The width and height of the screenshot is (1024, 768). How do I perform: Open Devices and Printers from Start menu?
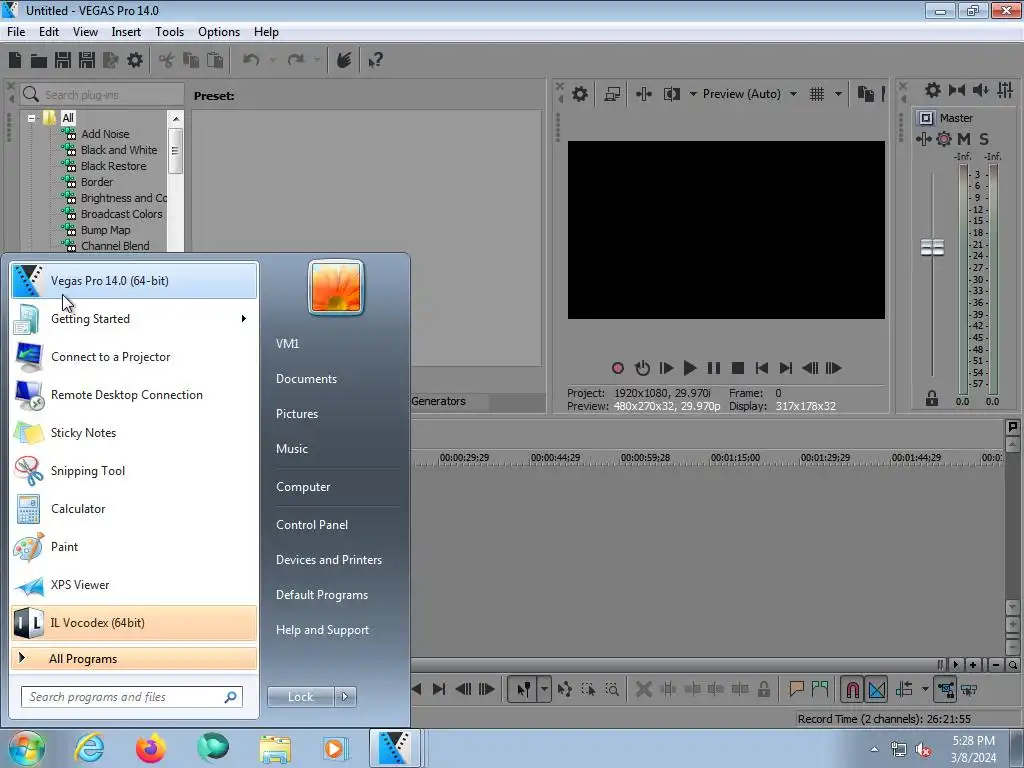coord(328,560)
